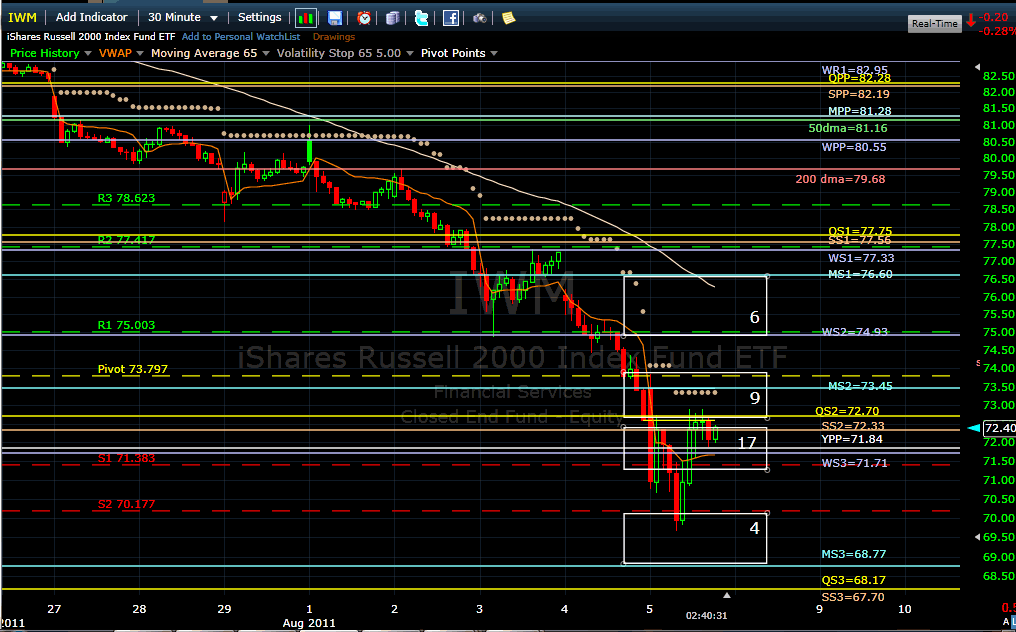Expand Volatility Stop 65 5.00 options

click(x=410, y=53)
